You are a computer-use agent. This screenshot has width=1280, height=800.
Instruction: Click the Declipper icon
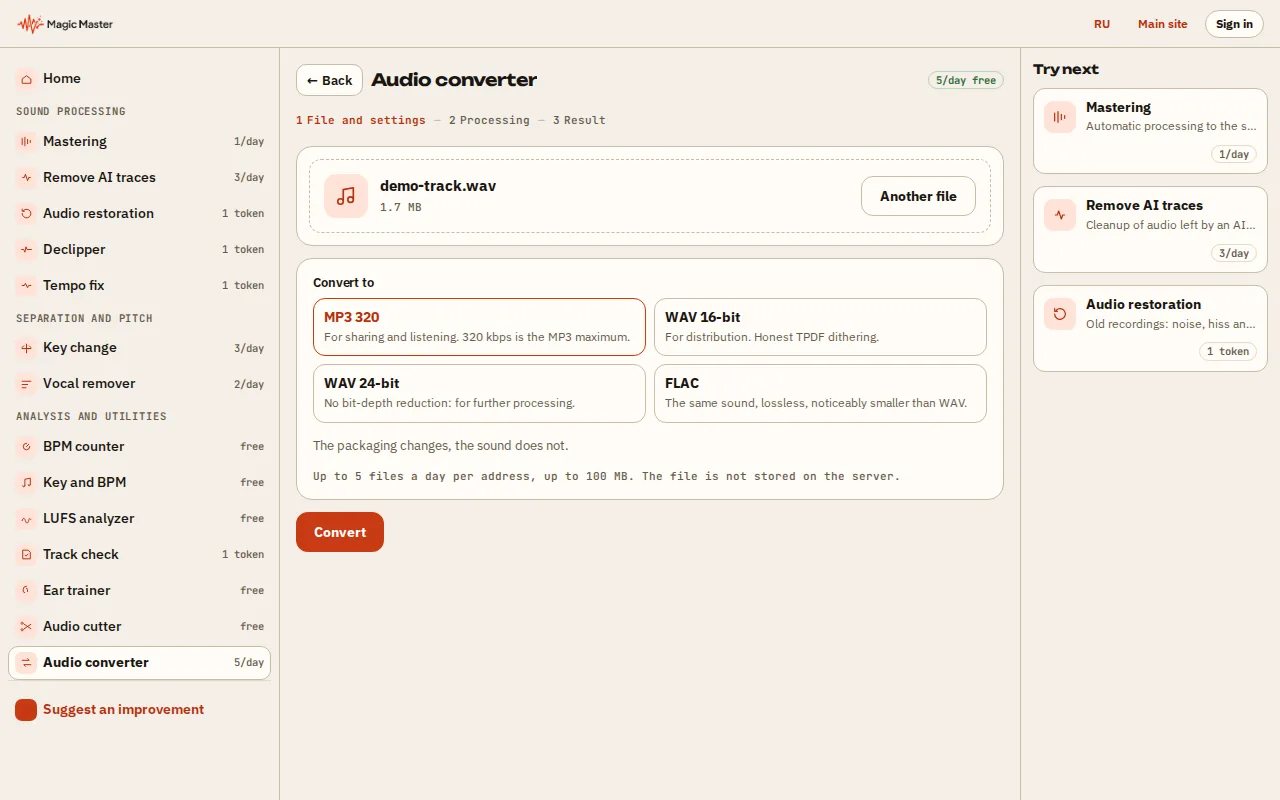26,250
